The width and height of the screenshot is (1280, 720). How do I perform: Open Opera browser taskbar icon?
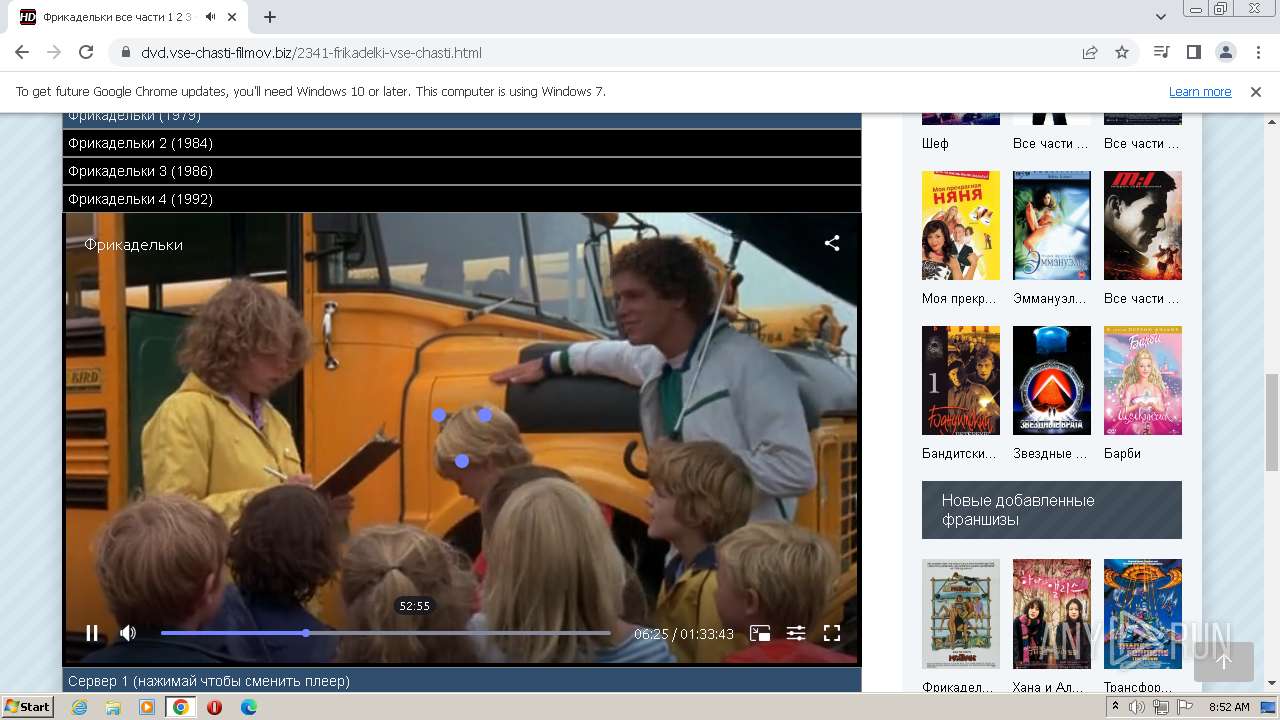(x=214, y=707)
